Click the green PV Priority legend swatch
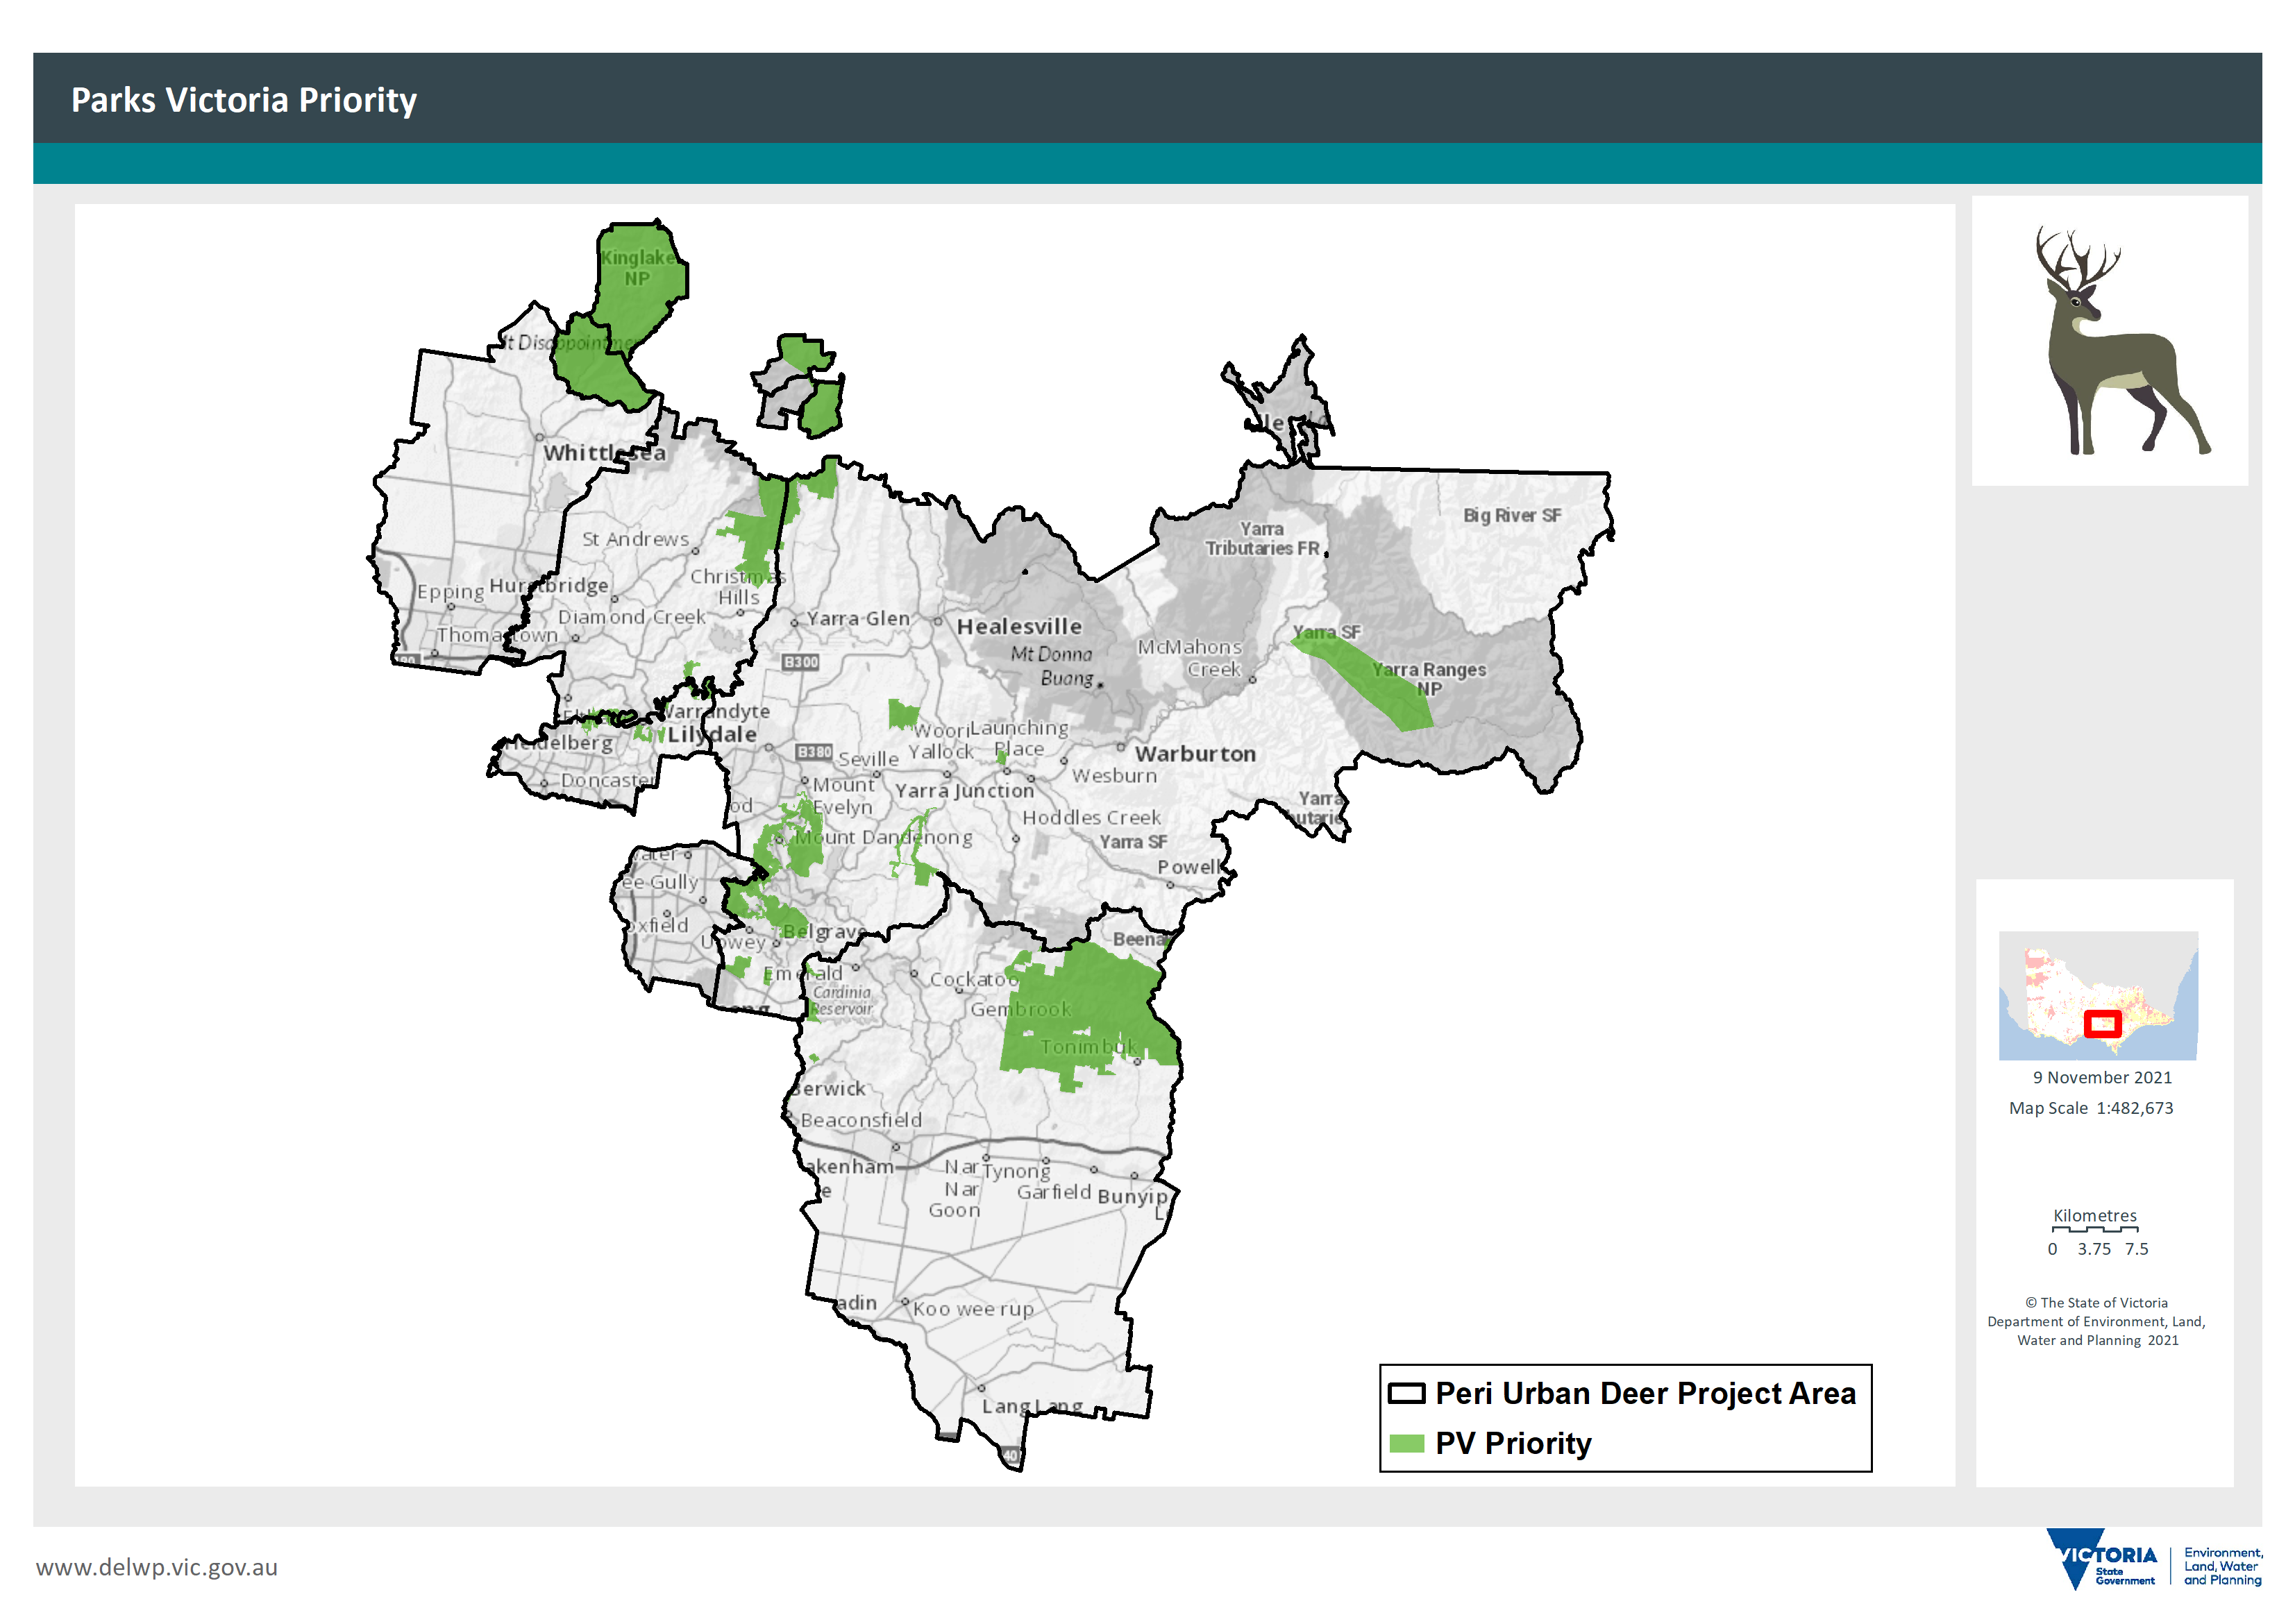Screen dimensions: 2295x1624 coord(1406,1444)
